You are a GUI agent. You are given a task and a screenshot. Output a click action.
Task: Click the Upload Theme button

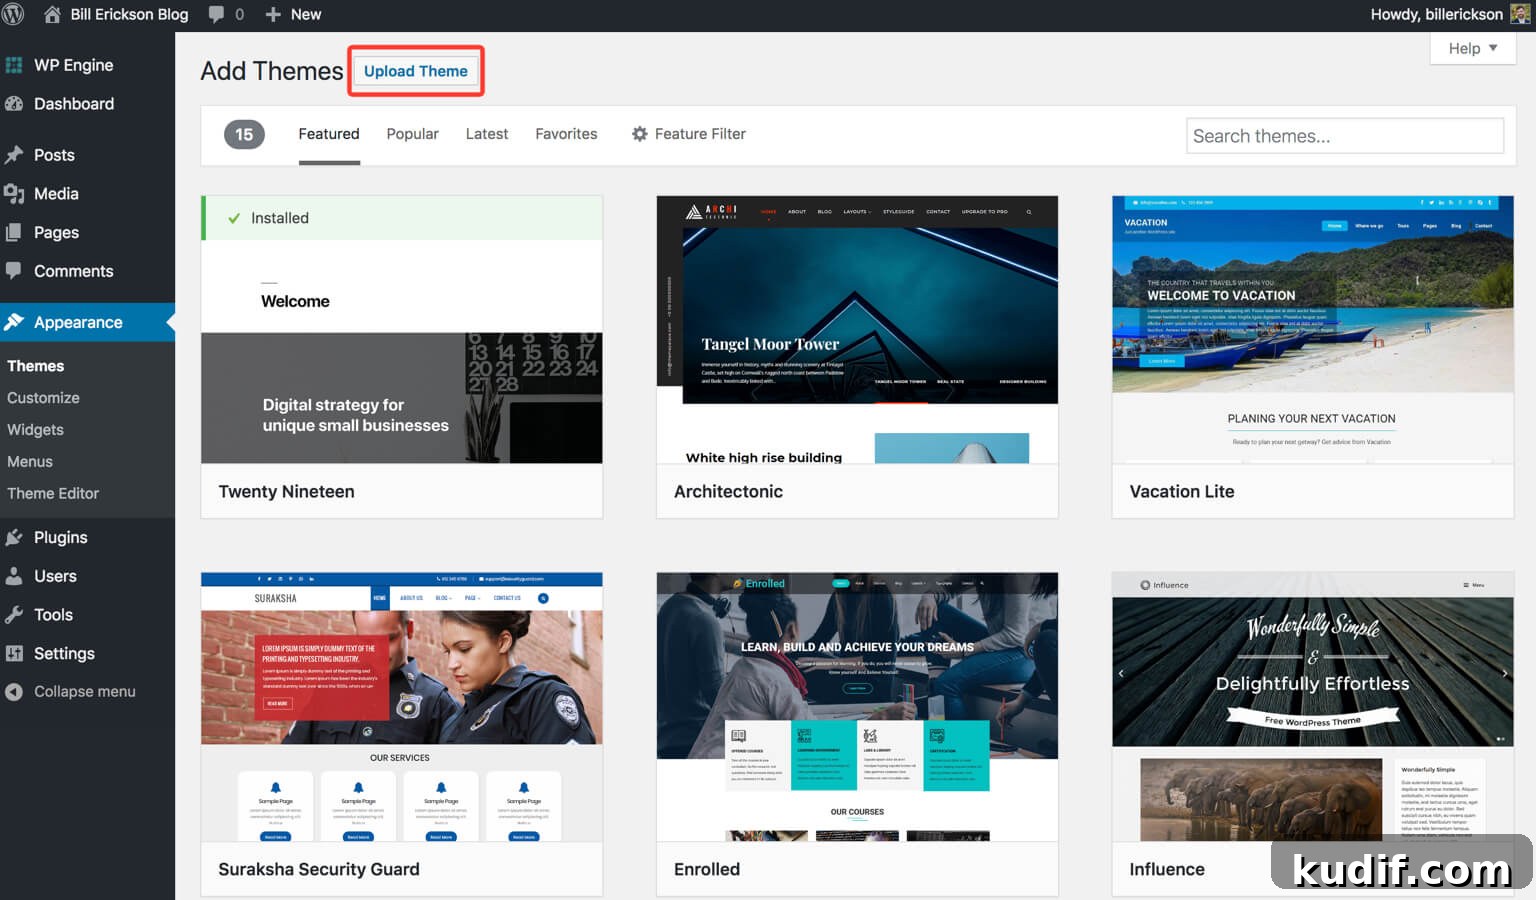(416, 71)
